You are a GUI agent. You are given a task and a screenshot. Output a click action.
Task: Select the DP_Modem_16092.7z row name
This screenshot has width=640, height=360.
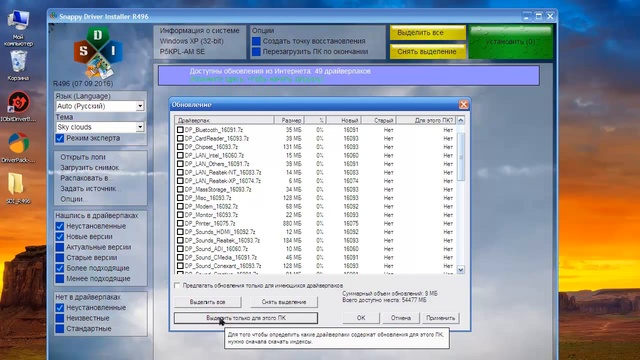pos(211,207)
